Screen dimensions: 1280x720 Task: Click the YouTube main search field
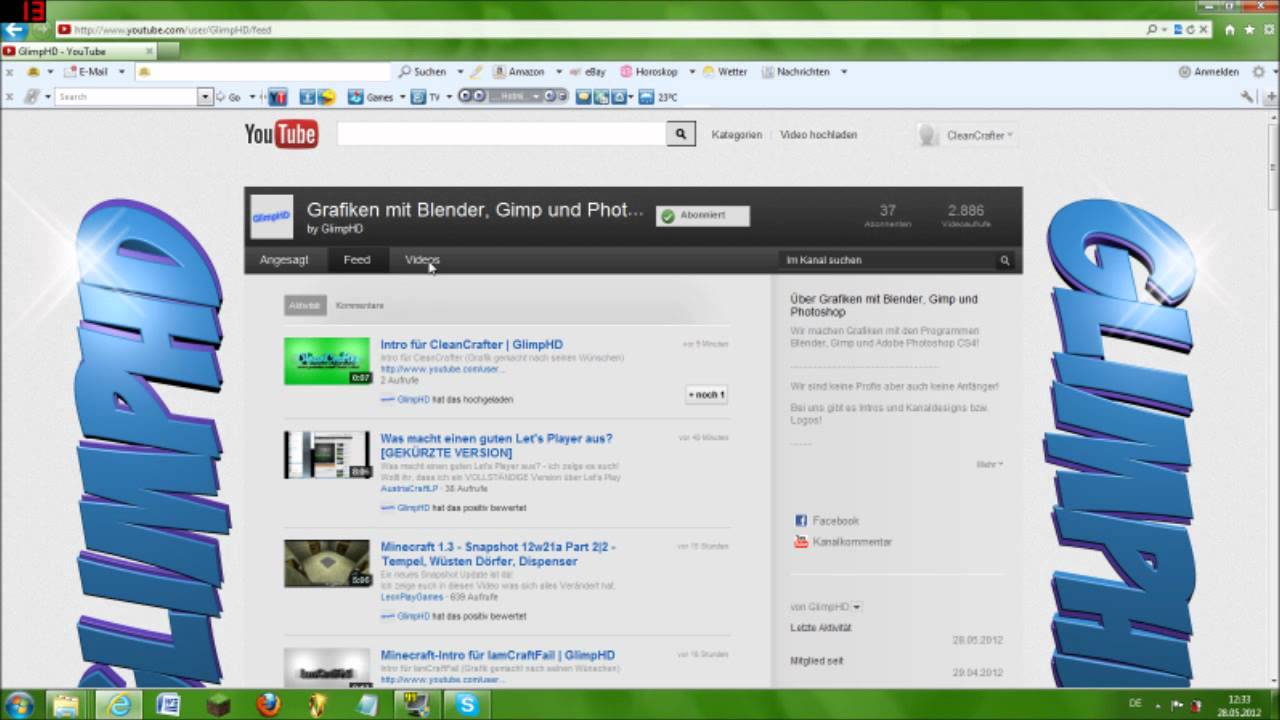pos(501,134)
